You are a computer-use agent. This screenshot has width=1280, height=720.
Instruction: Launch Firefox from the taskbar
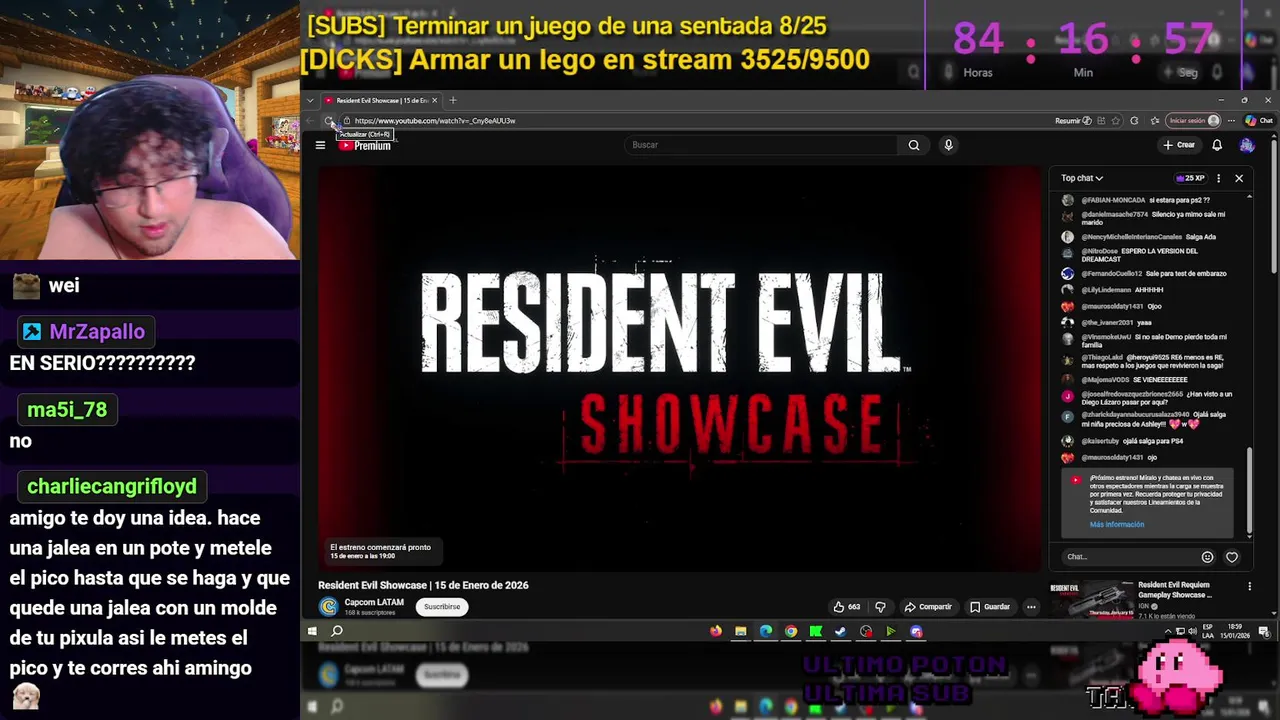point(715,631)
